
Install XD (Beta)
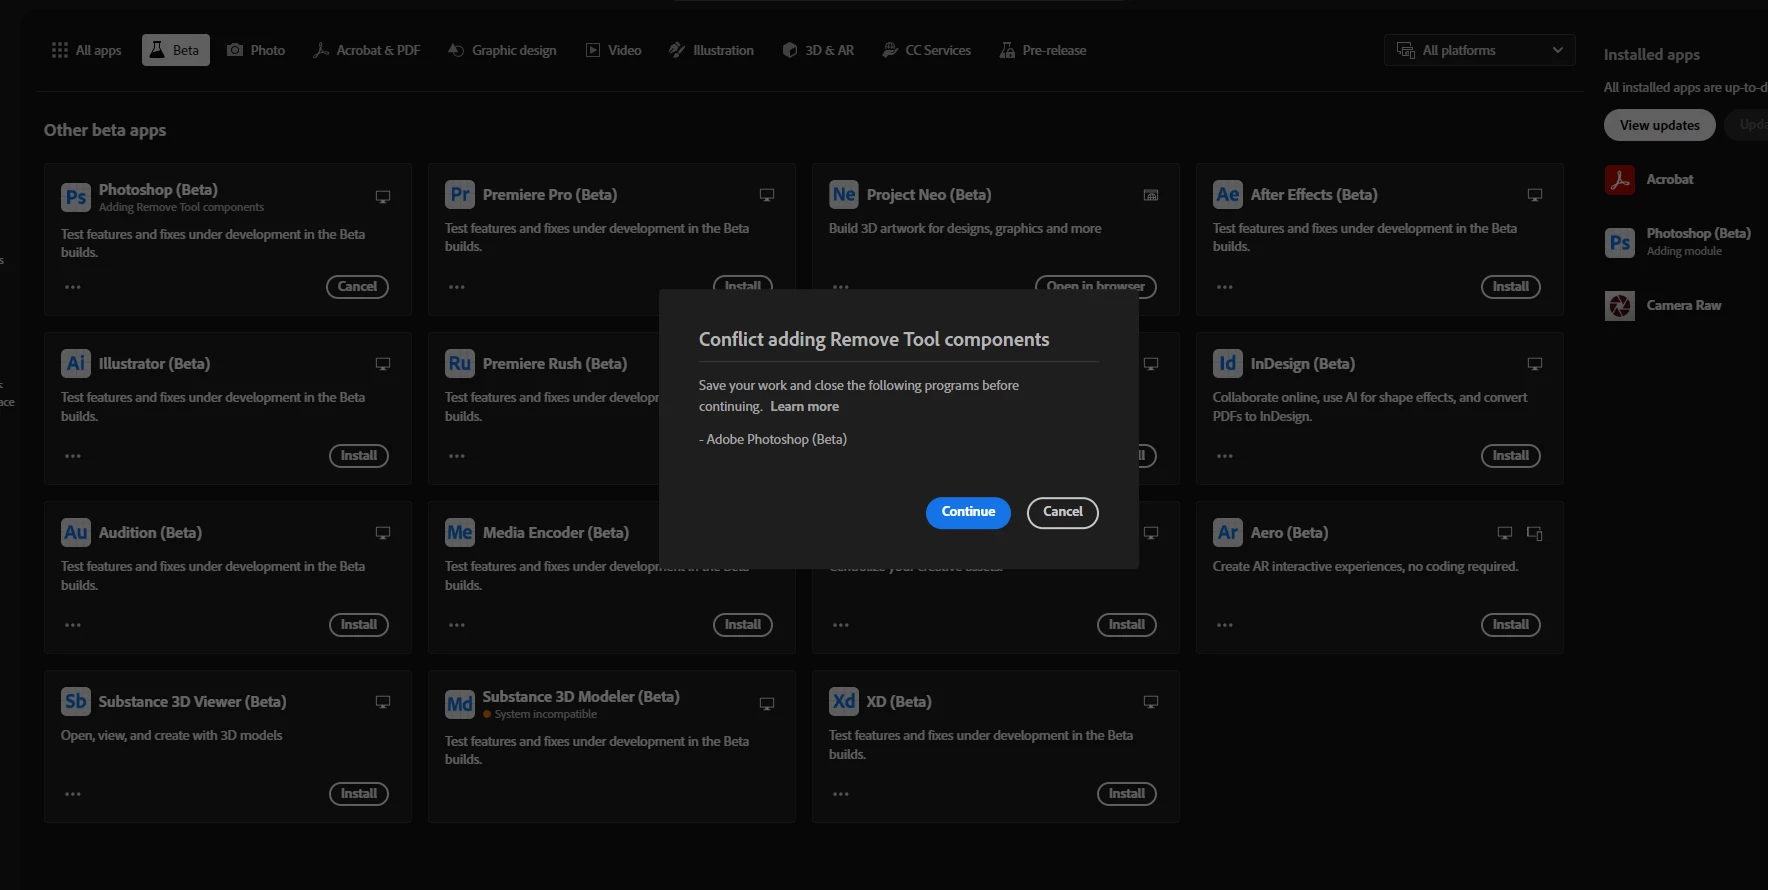coord(1126,794)
